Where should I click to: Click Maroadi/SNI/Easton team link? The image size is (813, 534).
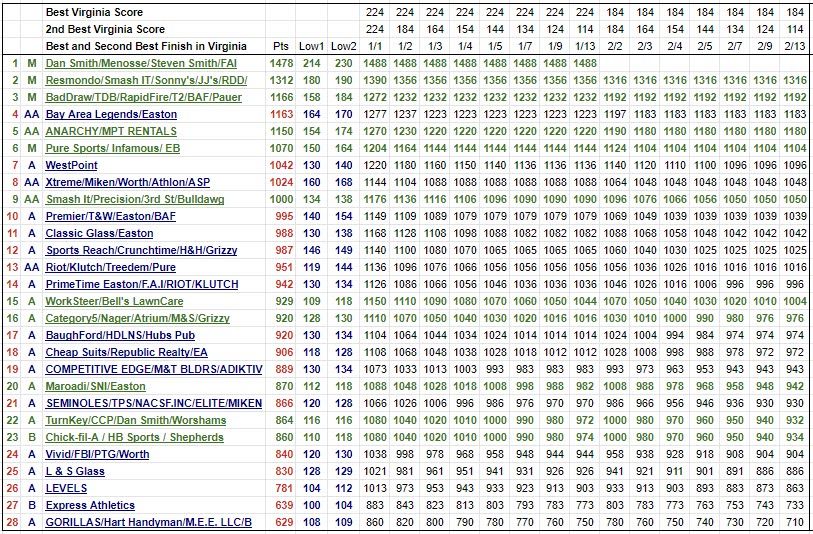[95, 387]
